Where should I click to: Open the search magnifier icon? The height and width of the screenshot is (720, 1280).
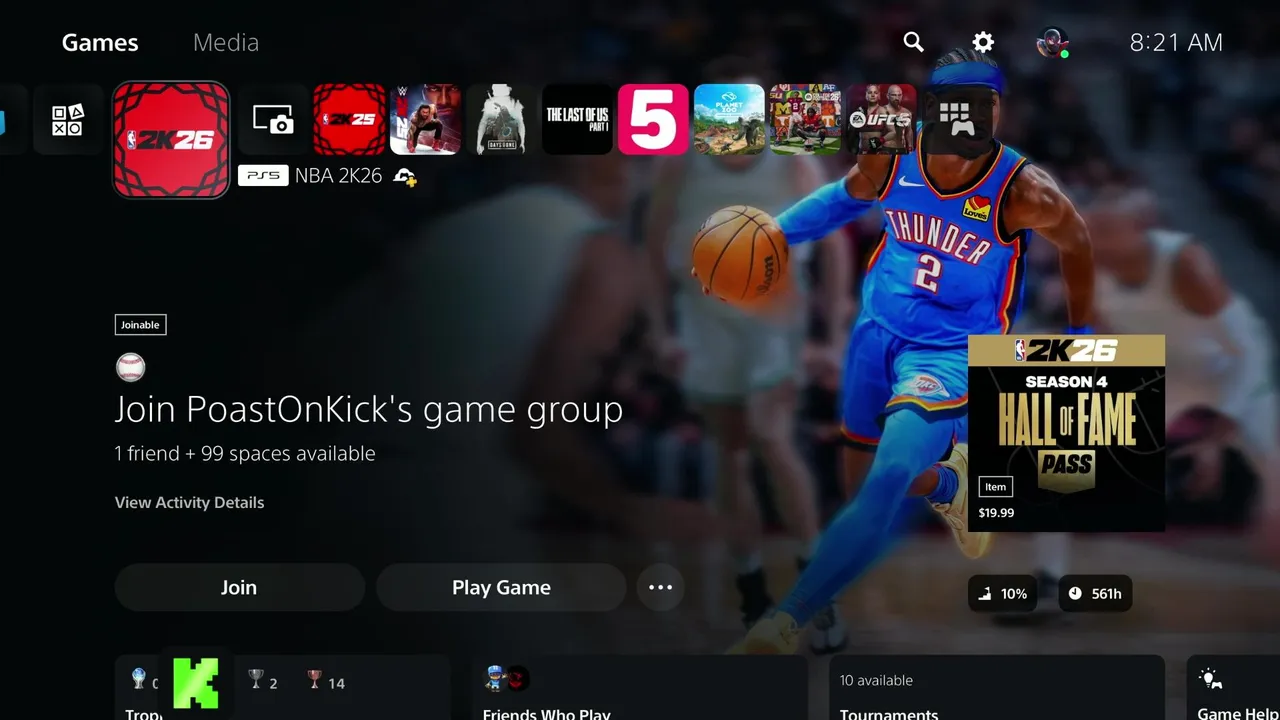click(x=913, y=42)
